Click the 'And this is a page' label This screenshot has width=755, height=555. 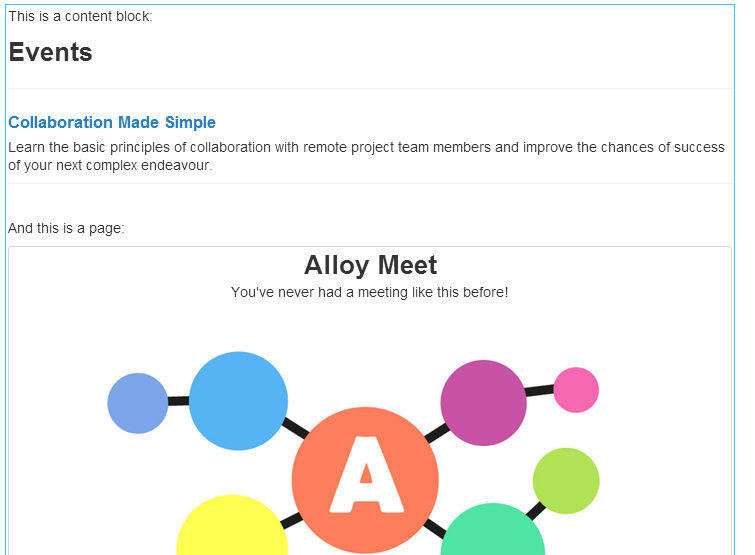[66, 228]
